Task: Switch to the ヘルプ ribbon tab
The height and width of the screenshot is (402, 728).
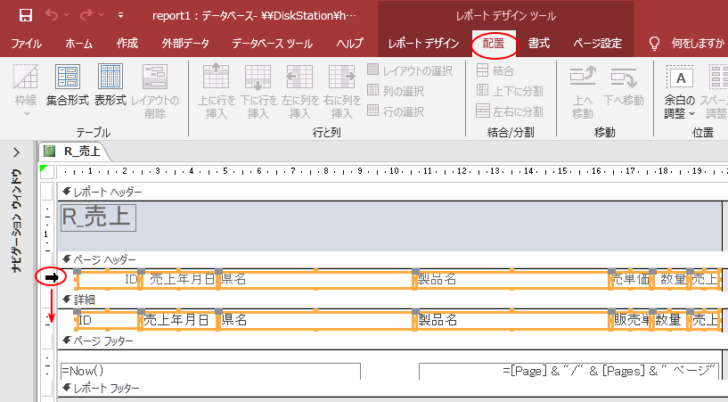Action: (350, 44)
